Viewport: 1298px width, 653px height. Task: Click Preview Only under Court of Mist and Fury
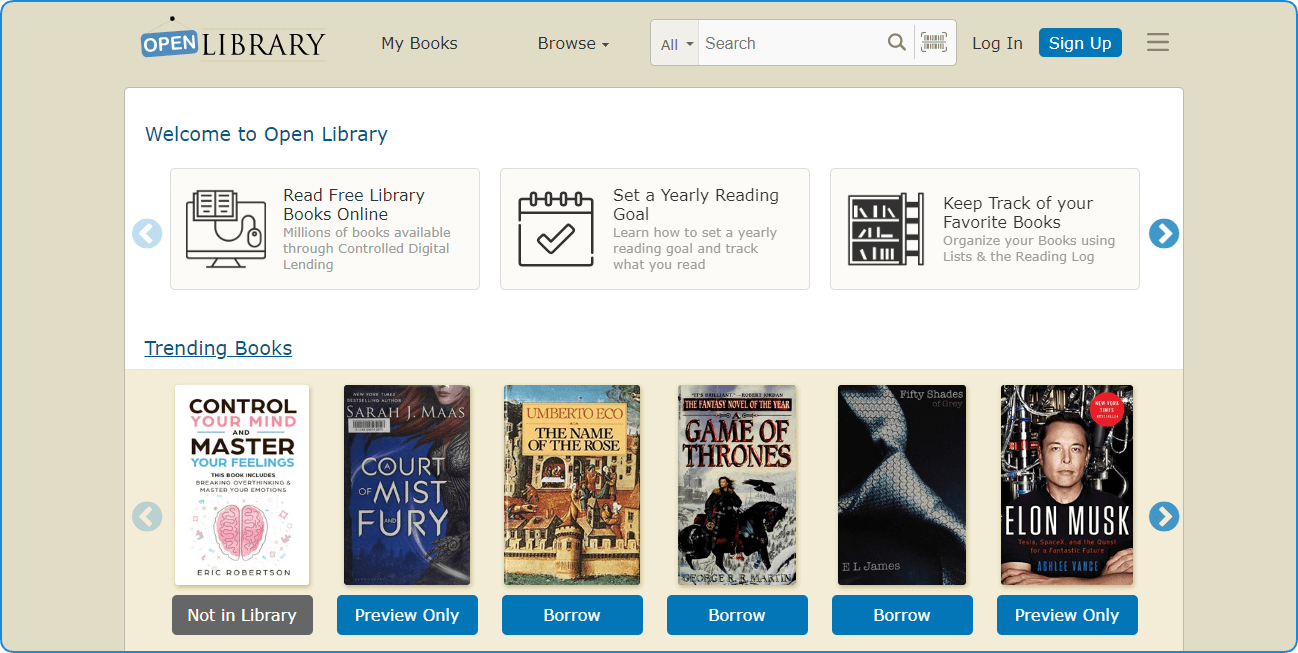click(407, 615)
